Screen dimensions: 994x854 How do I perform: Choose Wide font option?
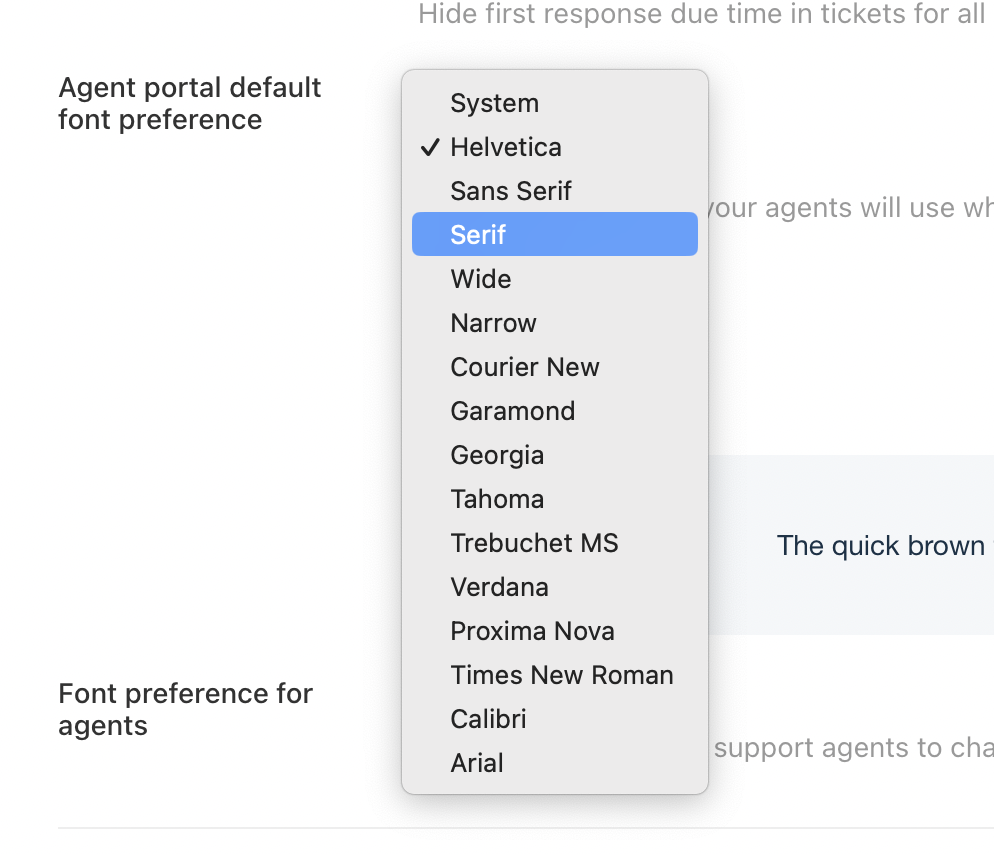[481, 279]
